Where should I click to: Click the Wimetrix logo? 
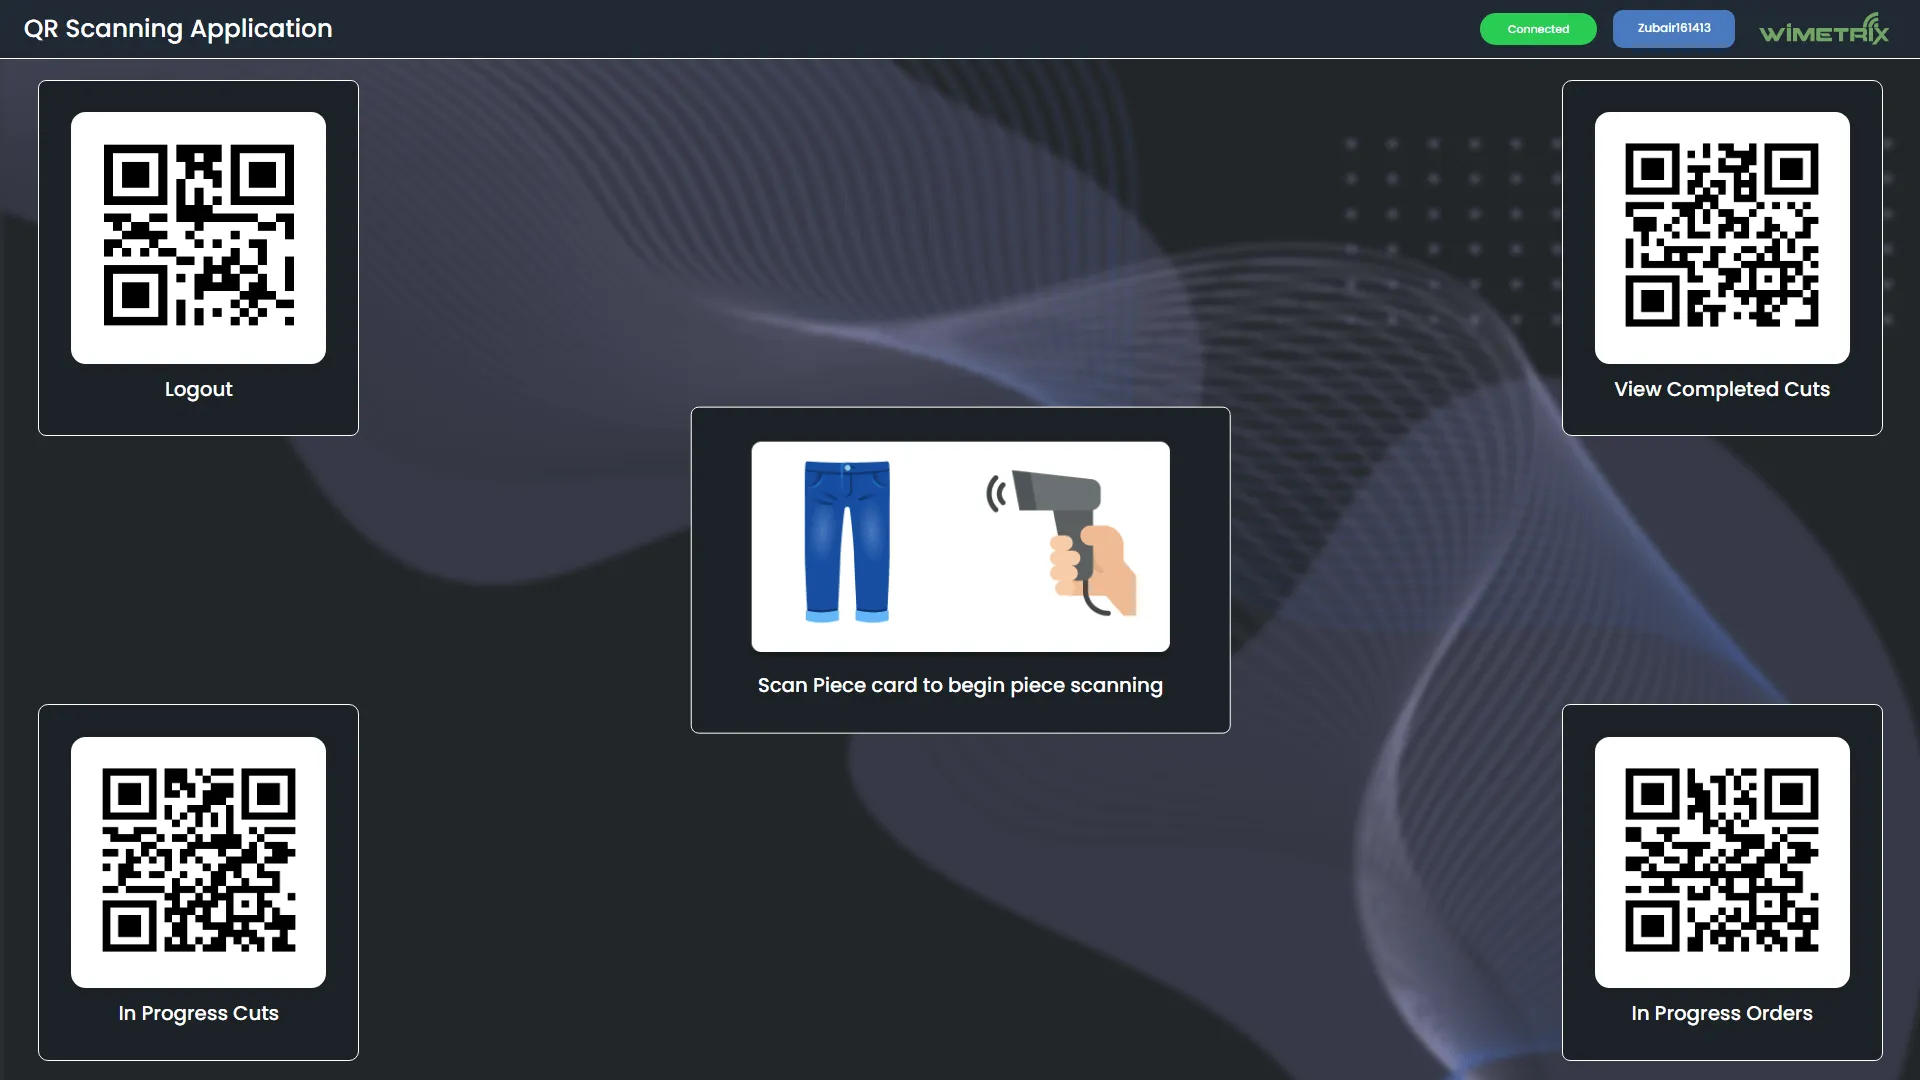point(1823,30)
